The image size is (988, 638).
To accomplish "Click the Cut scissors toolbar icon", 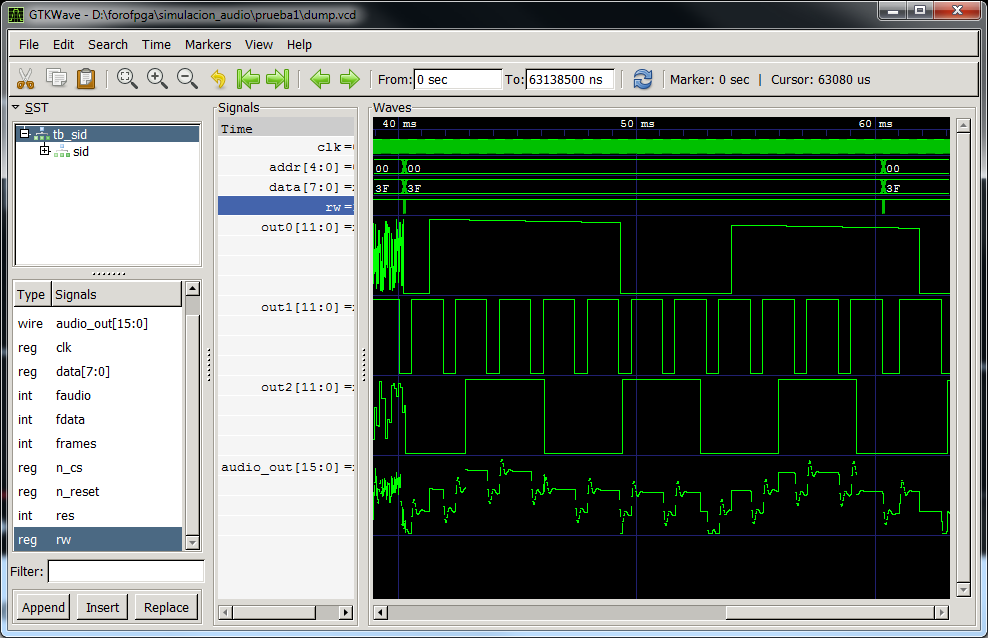I will (26, 79).
